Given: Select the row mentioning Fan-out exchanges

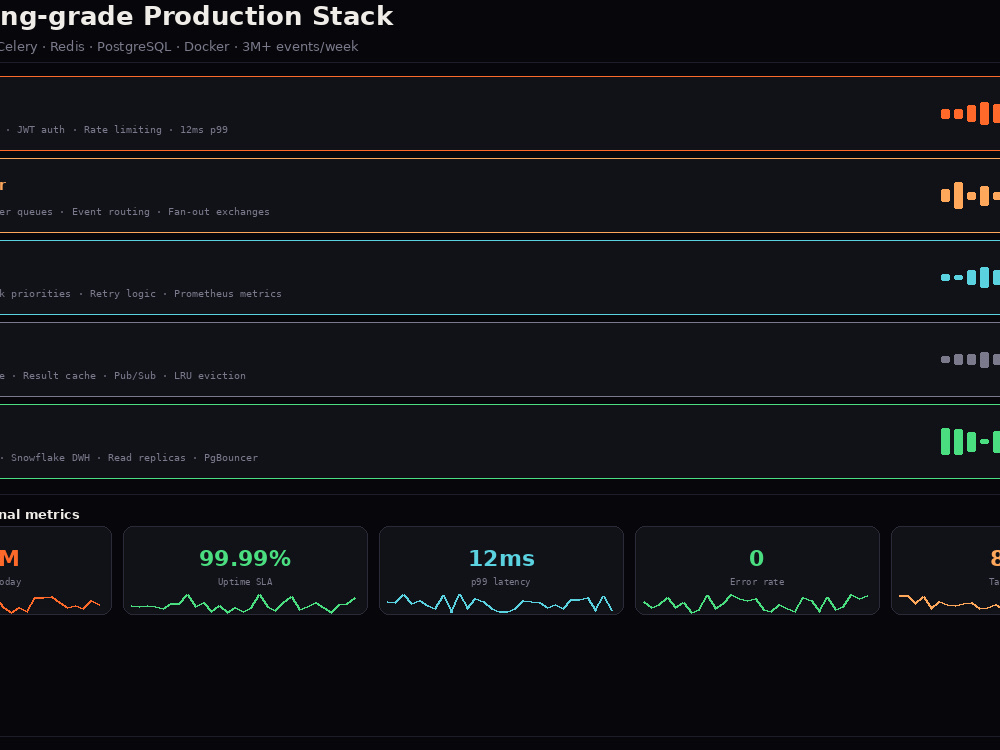Looking at the screenshot, I should [500, 196].
